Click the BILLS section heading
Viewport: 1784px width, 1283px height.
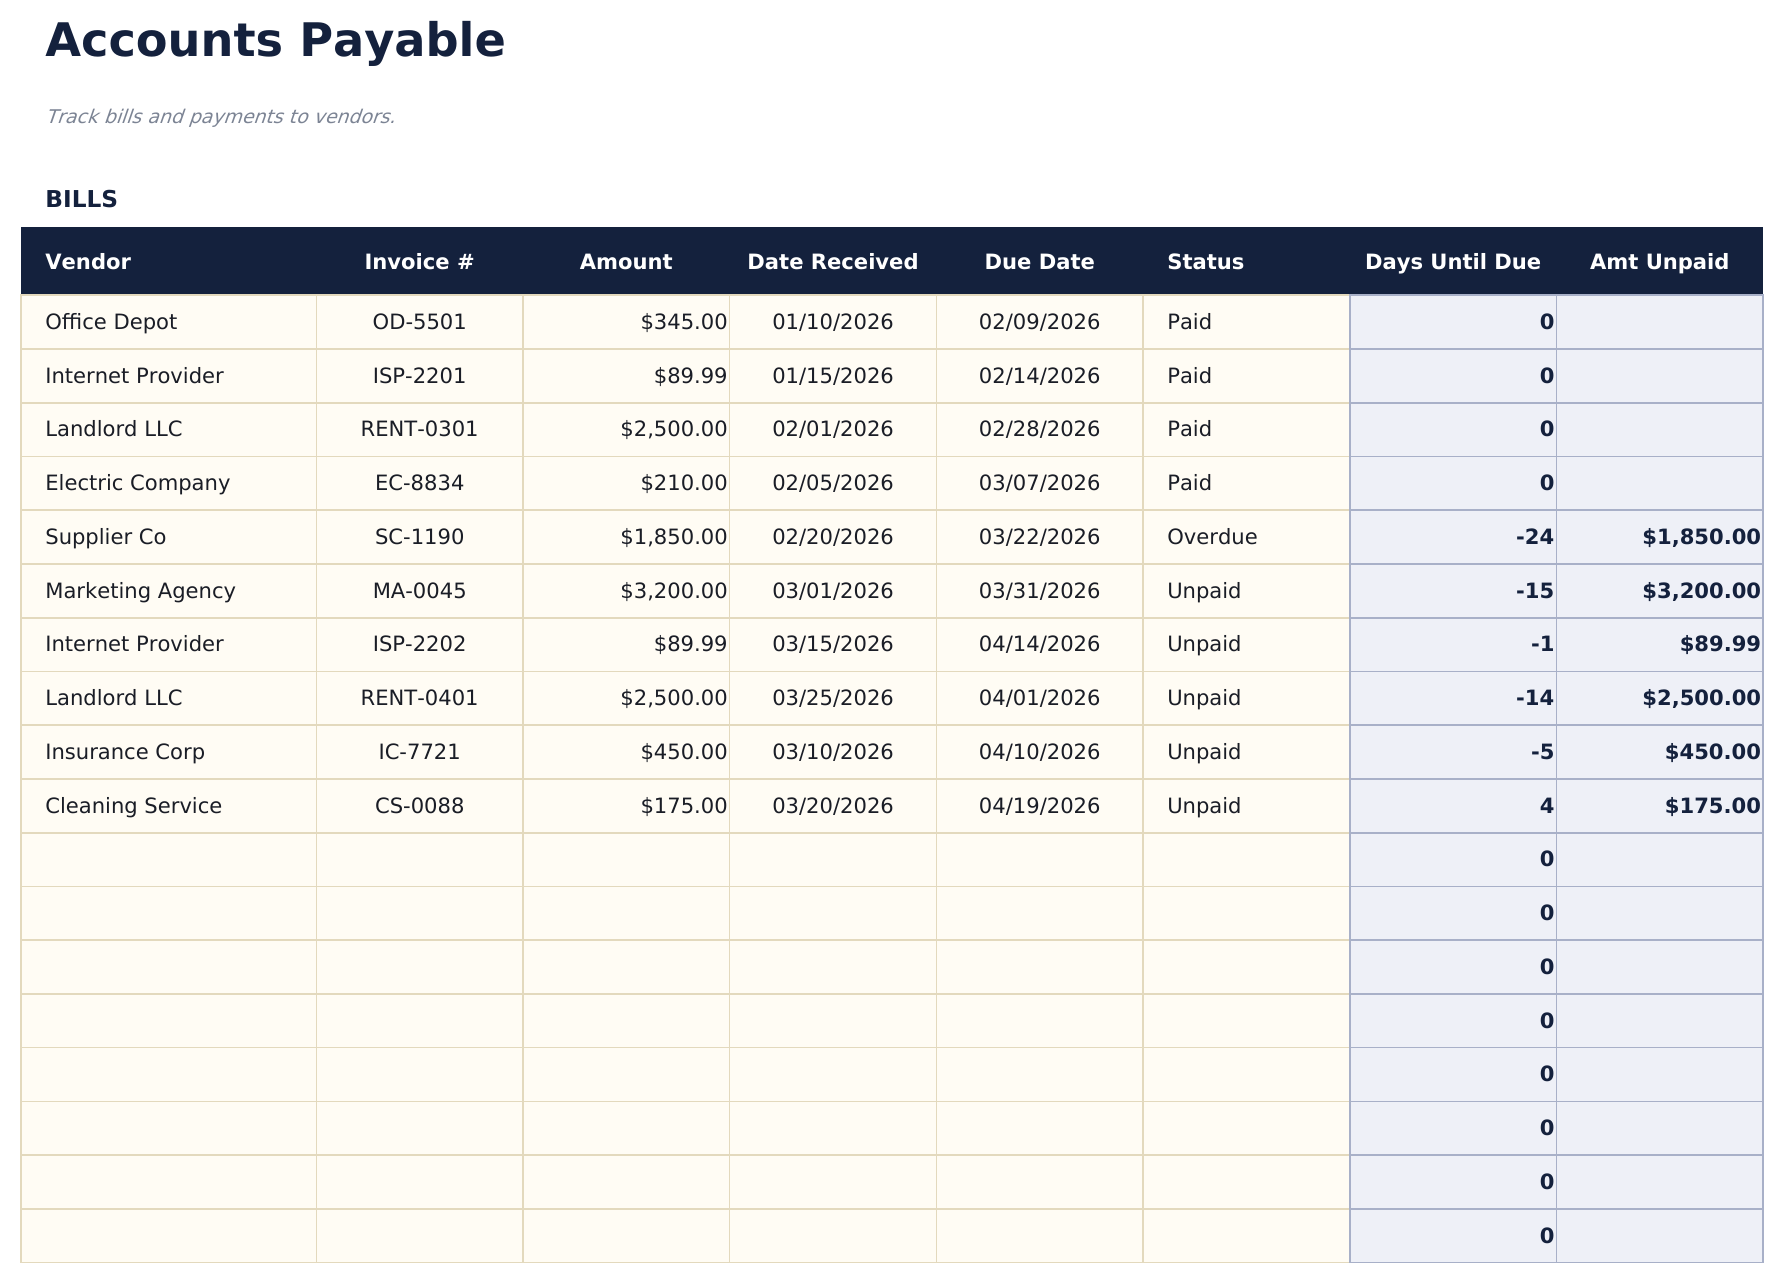pos(81,198)
